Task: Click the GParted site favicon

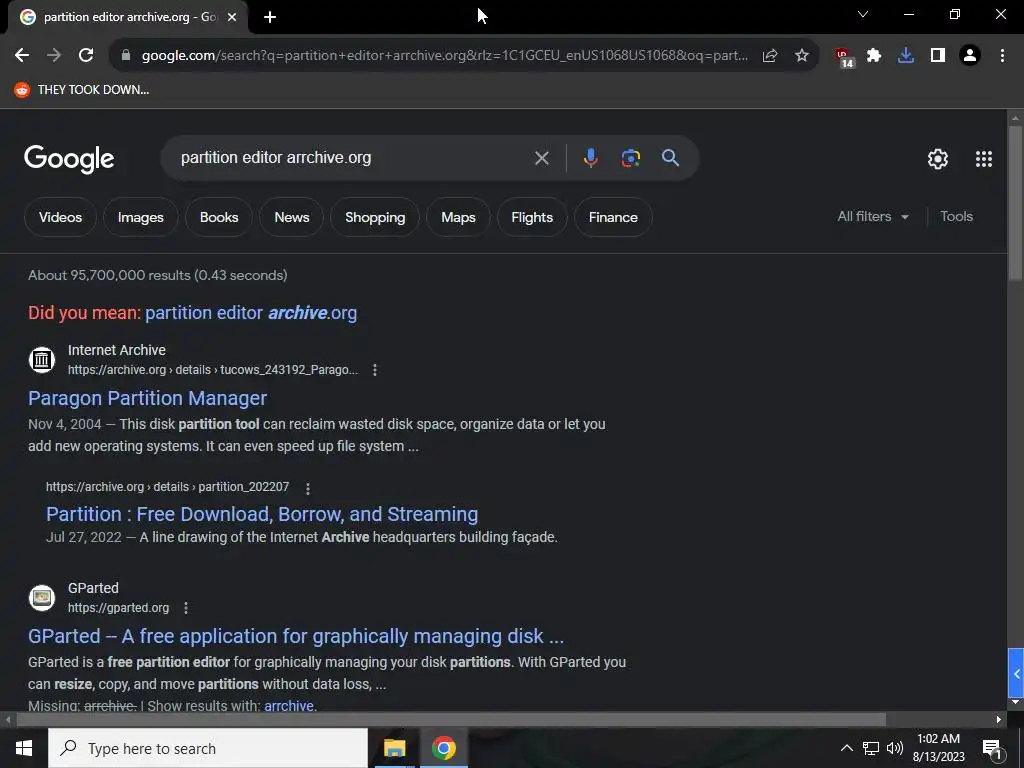Action: 42,598
